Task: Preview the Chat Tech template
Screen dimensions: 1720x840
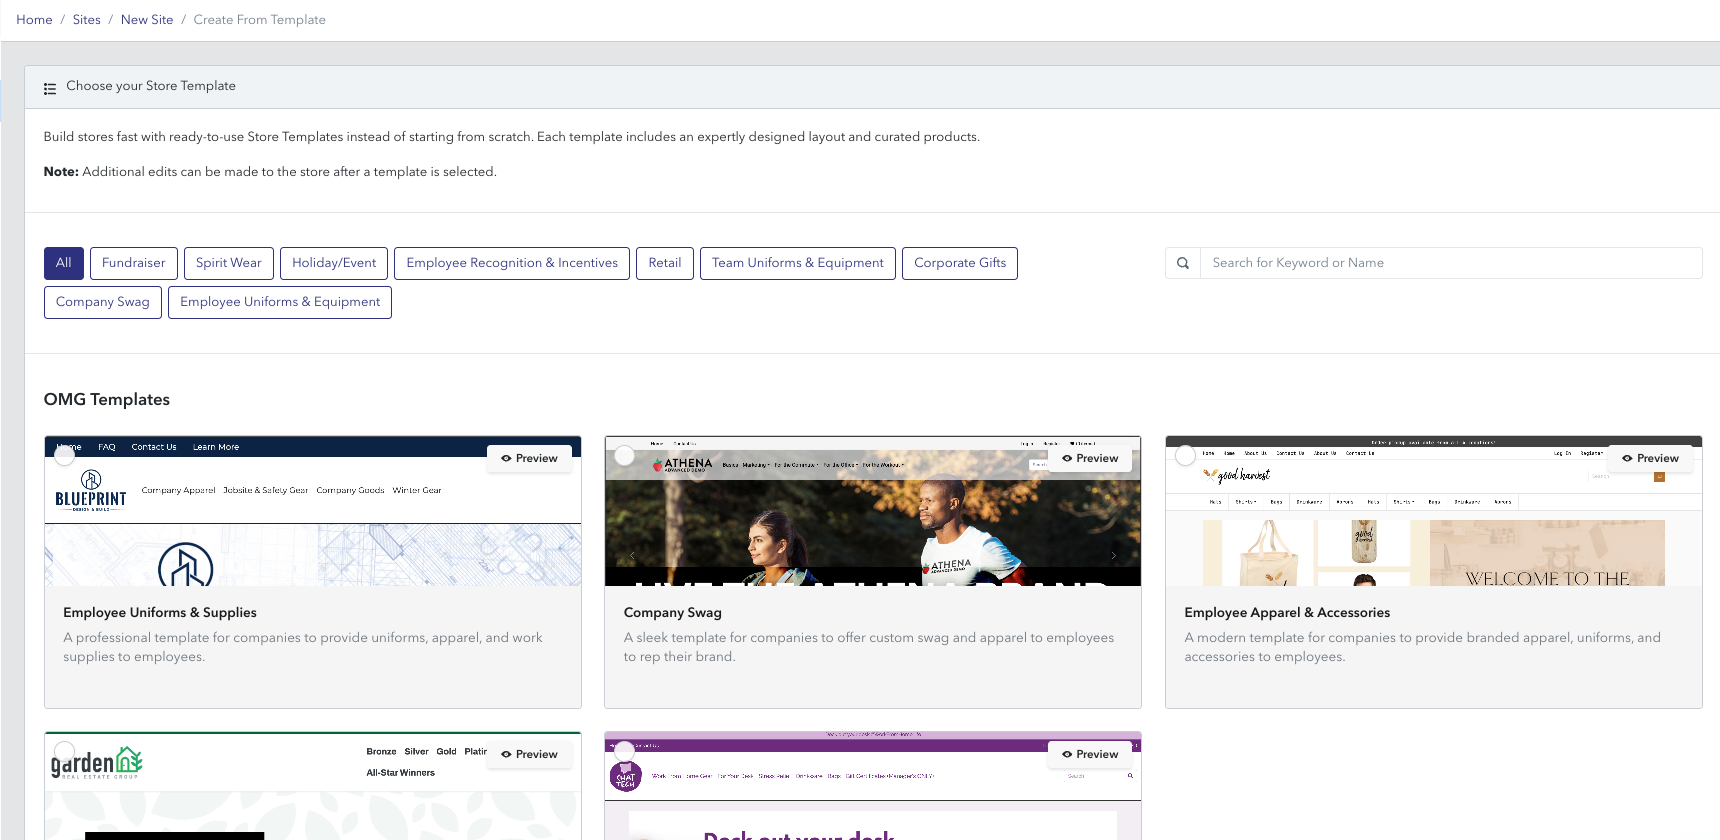Action: pos(1090,755)
